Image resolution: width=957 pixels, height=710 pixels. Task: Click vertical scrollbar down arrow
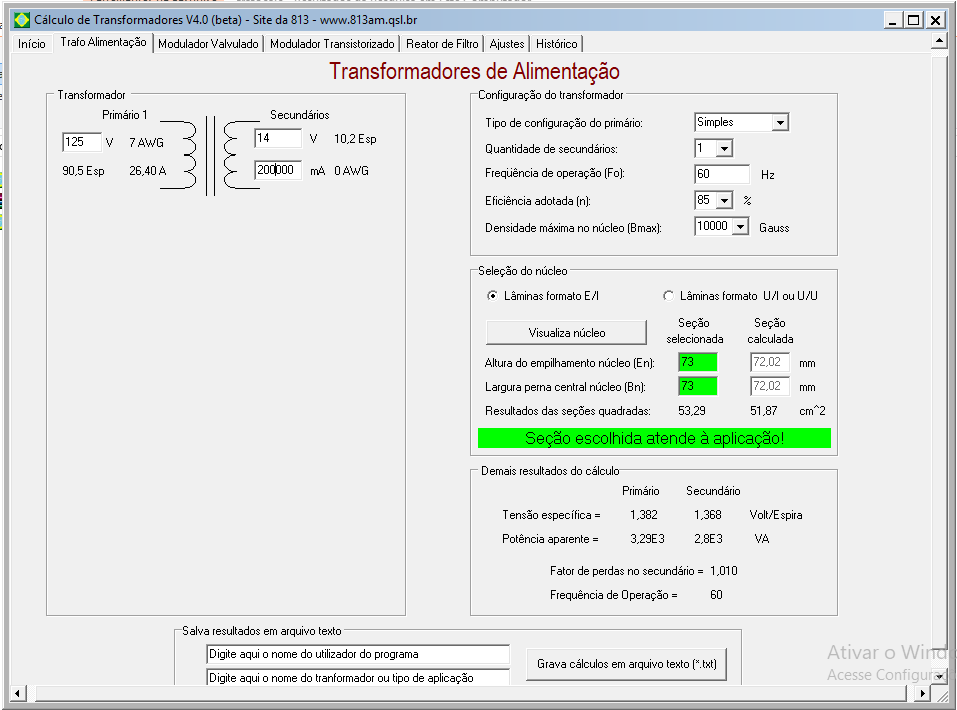pyautogui.click(x=939, y=677)
